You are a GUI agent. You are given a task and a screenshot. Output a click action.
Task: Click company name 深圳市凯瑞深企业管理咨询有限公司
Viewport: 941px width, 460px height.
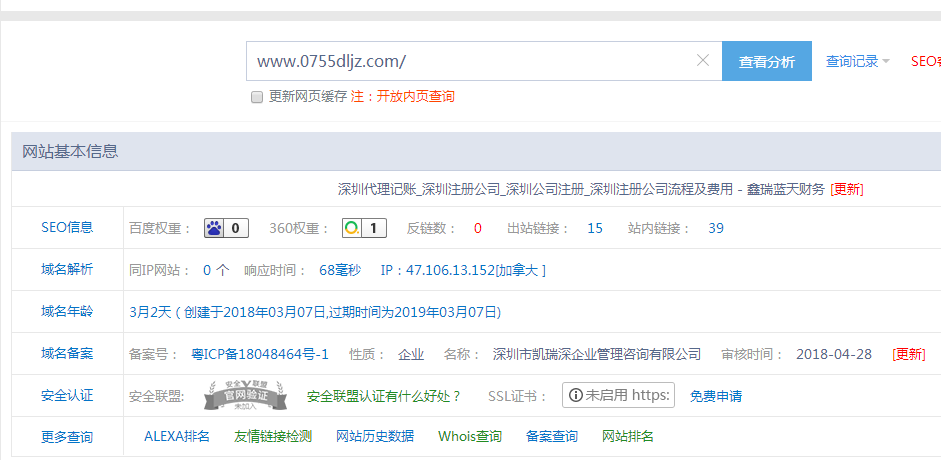click(x=597, y=354)
